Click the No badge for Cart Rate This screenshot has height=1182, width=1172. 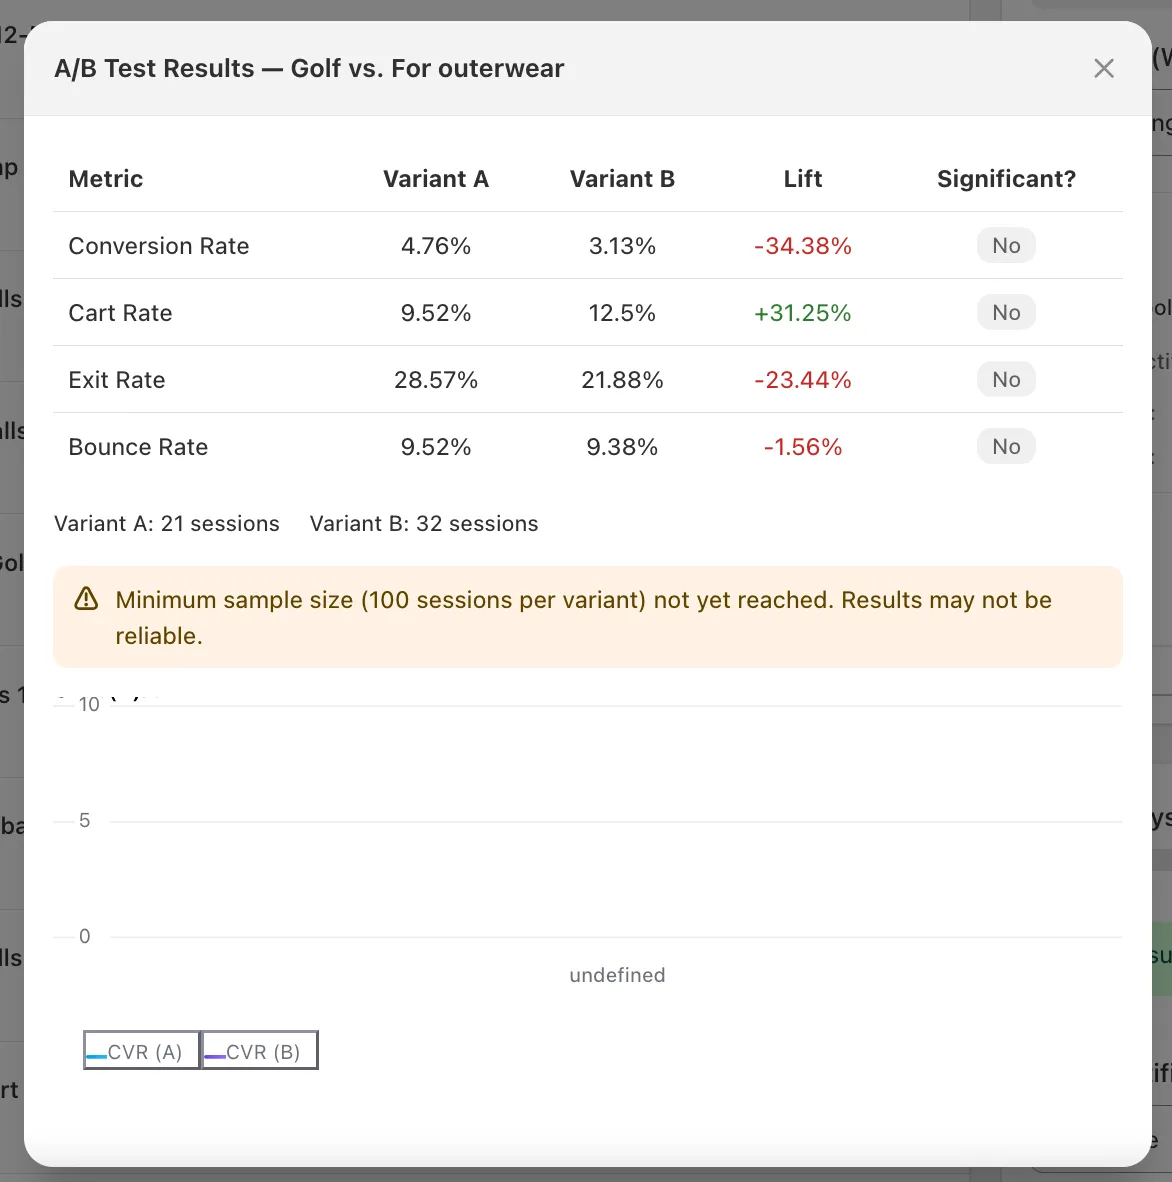click(x=1005, y=312)
